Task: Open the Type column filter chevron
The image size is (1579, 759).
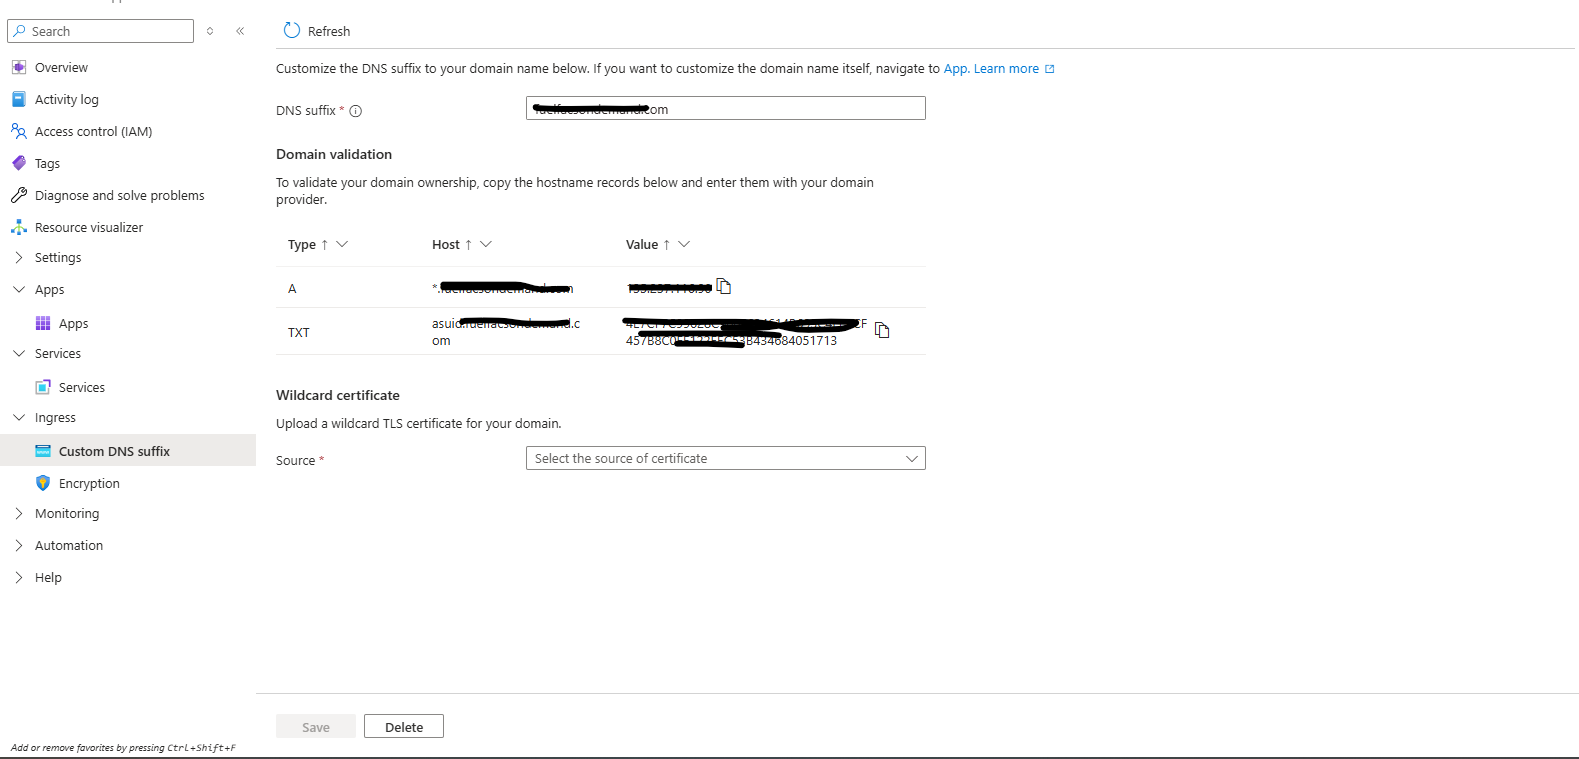Action: point(342,244)
